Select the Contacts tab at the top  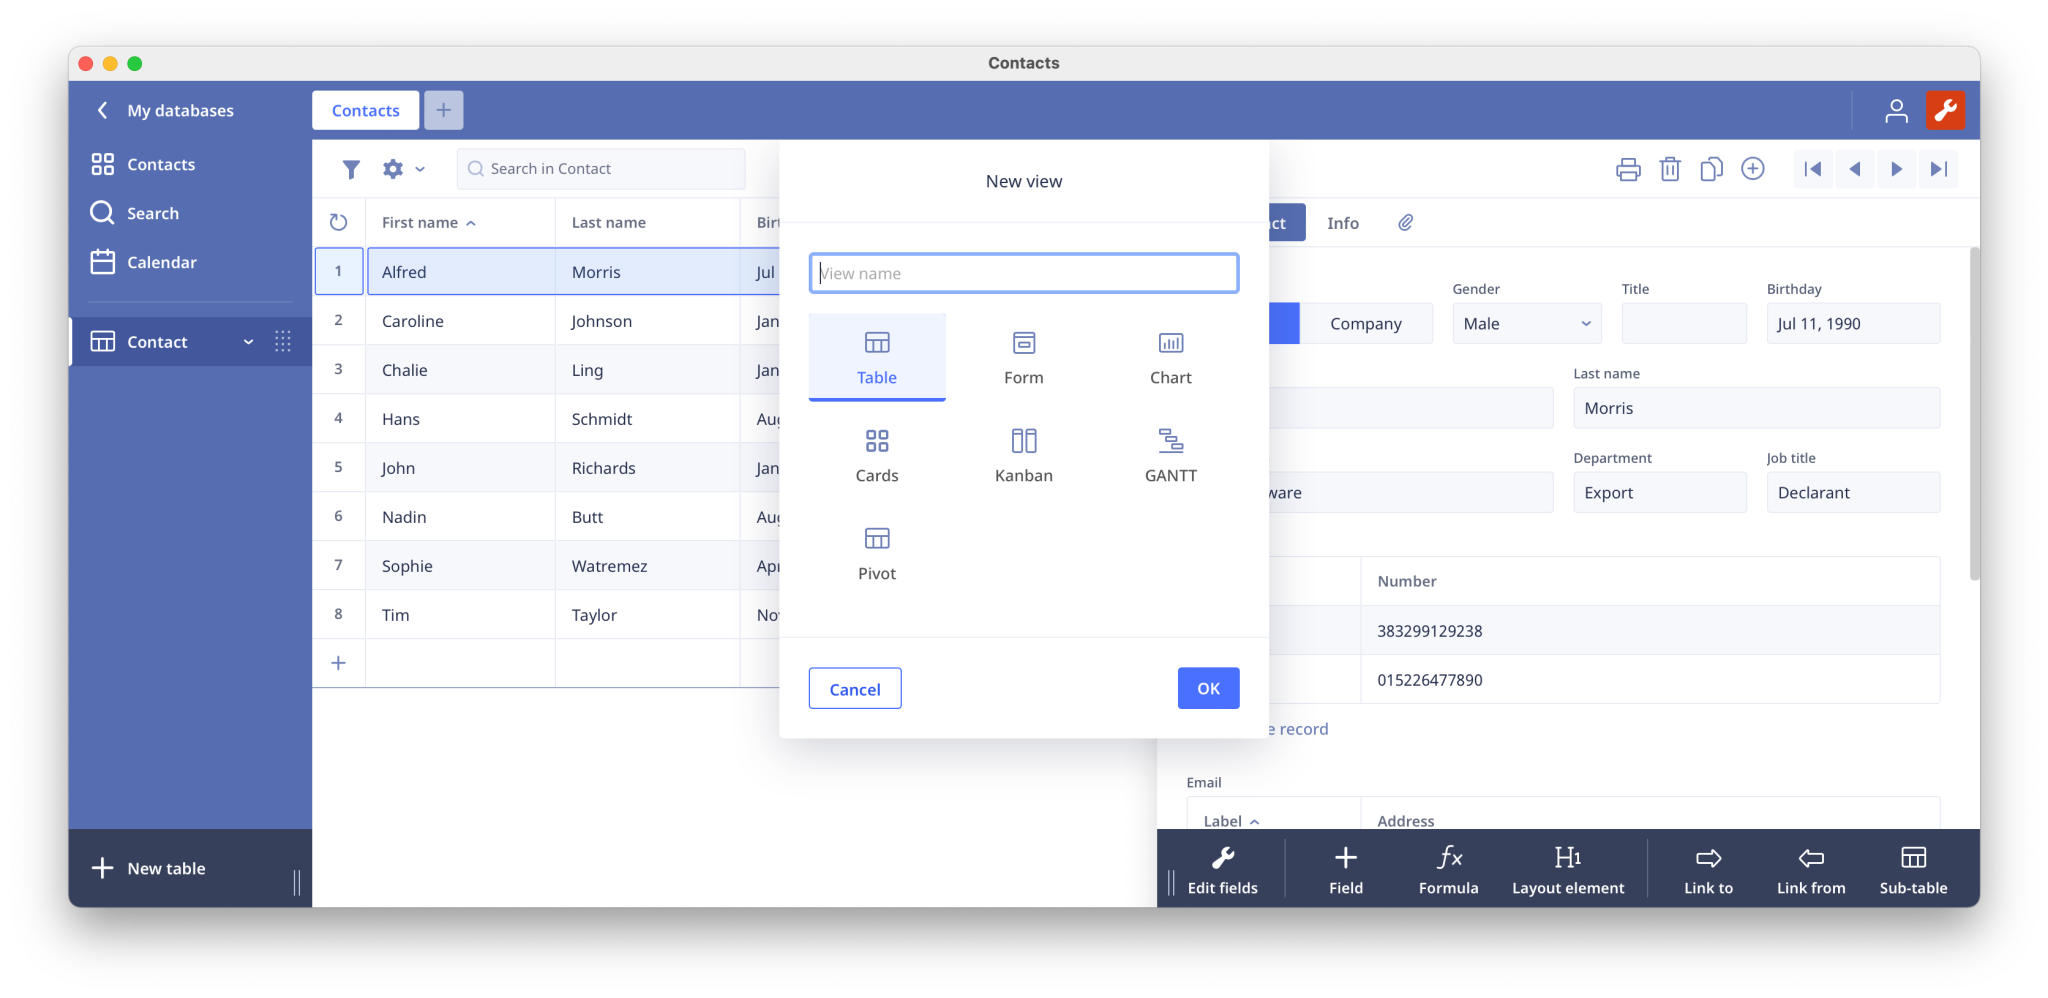[364, 110]
